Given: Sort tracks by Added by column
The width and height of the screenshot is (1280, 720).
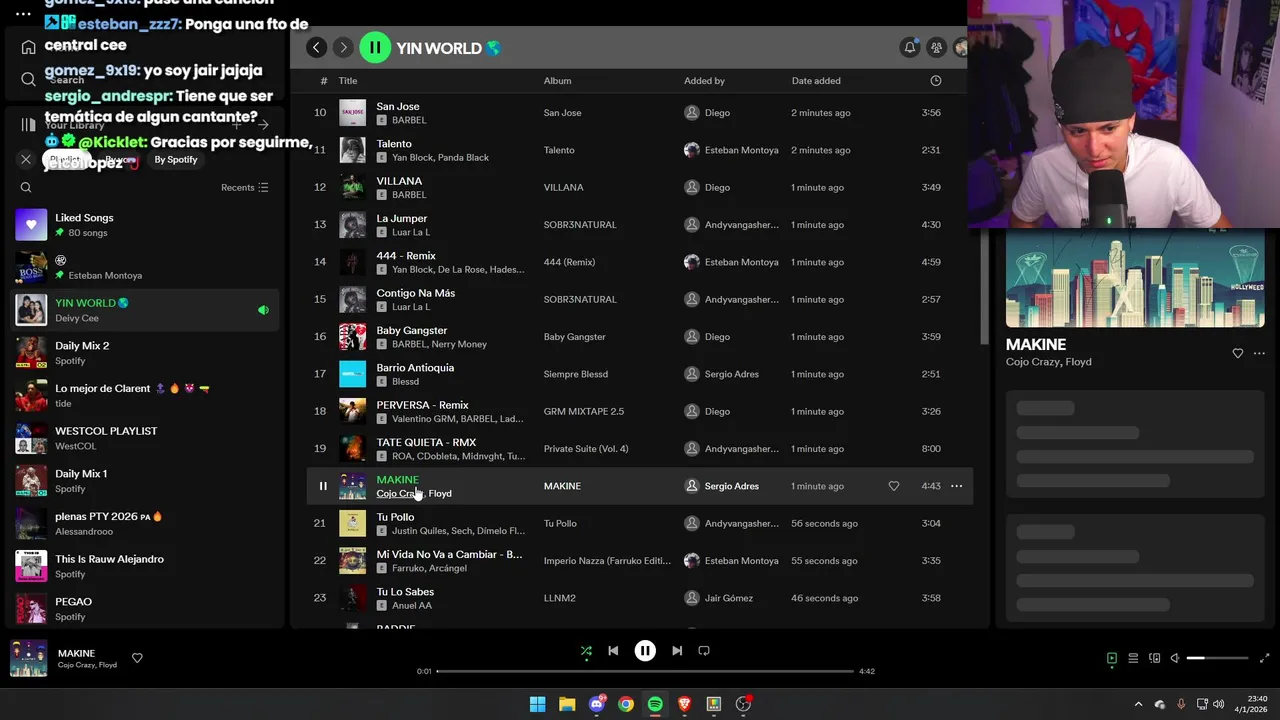Looking at the screenshot, I should click(704, 81).
